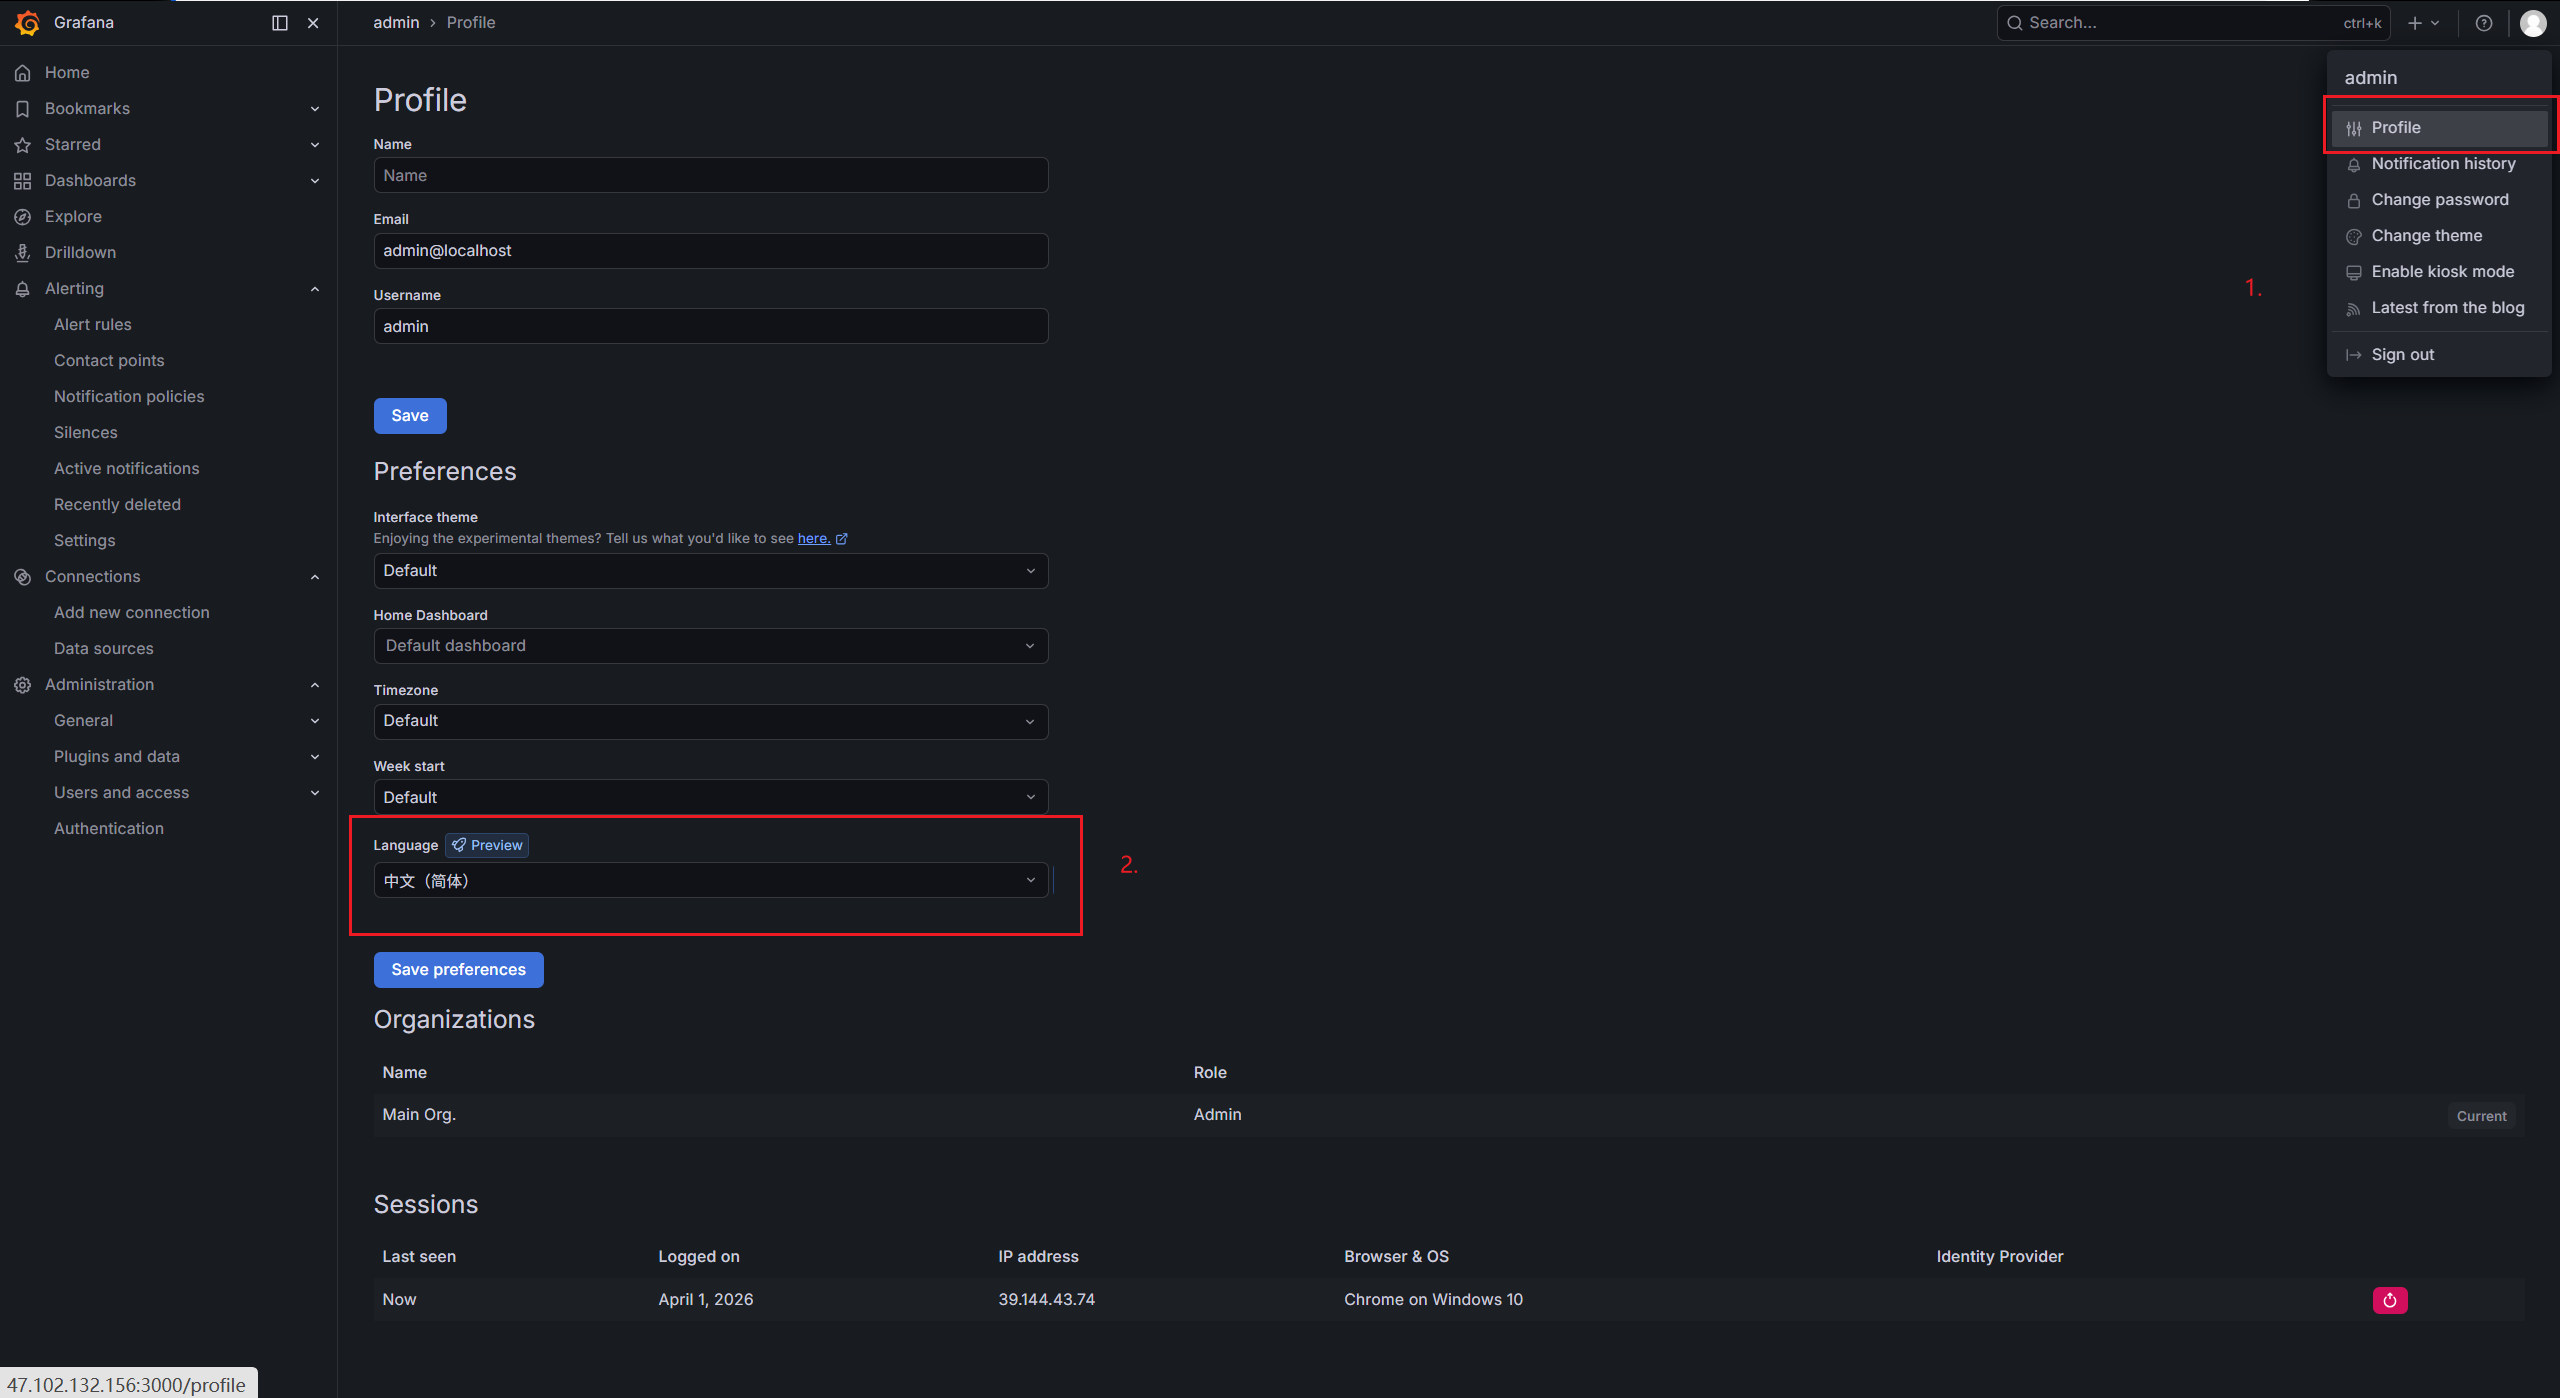Click the Save preferences button

tap(458, 969)
